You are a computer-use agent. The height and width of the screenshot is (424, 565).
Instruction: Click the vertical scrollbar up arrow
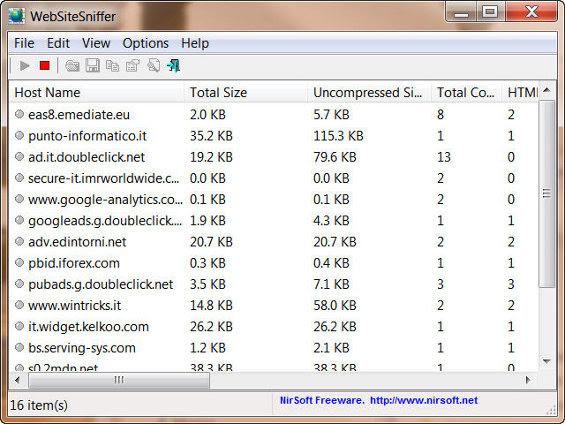click(547, 90)
